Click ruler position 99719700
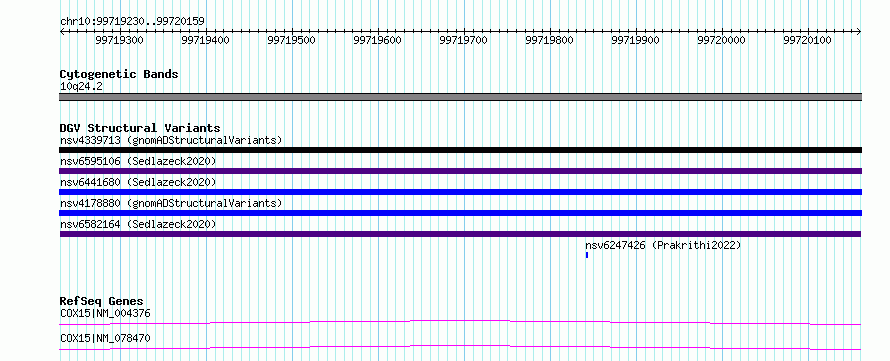The height and width of the screenshot is (361, 890). (464, 40)
